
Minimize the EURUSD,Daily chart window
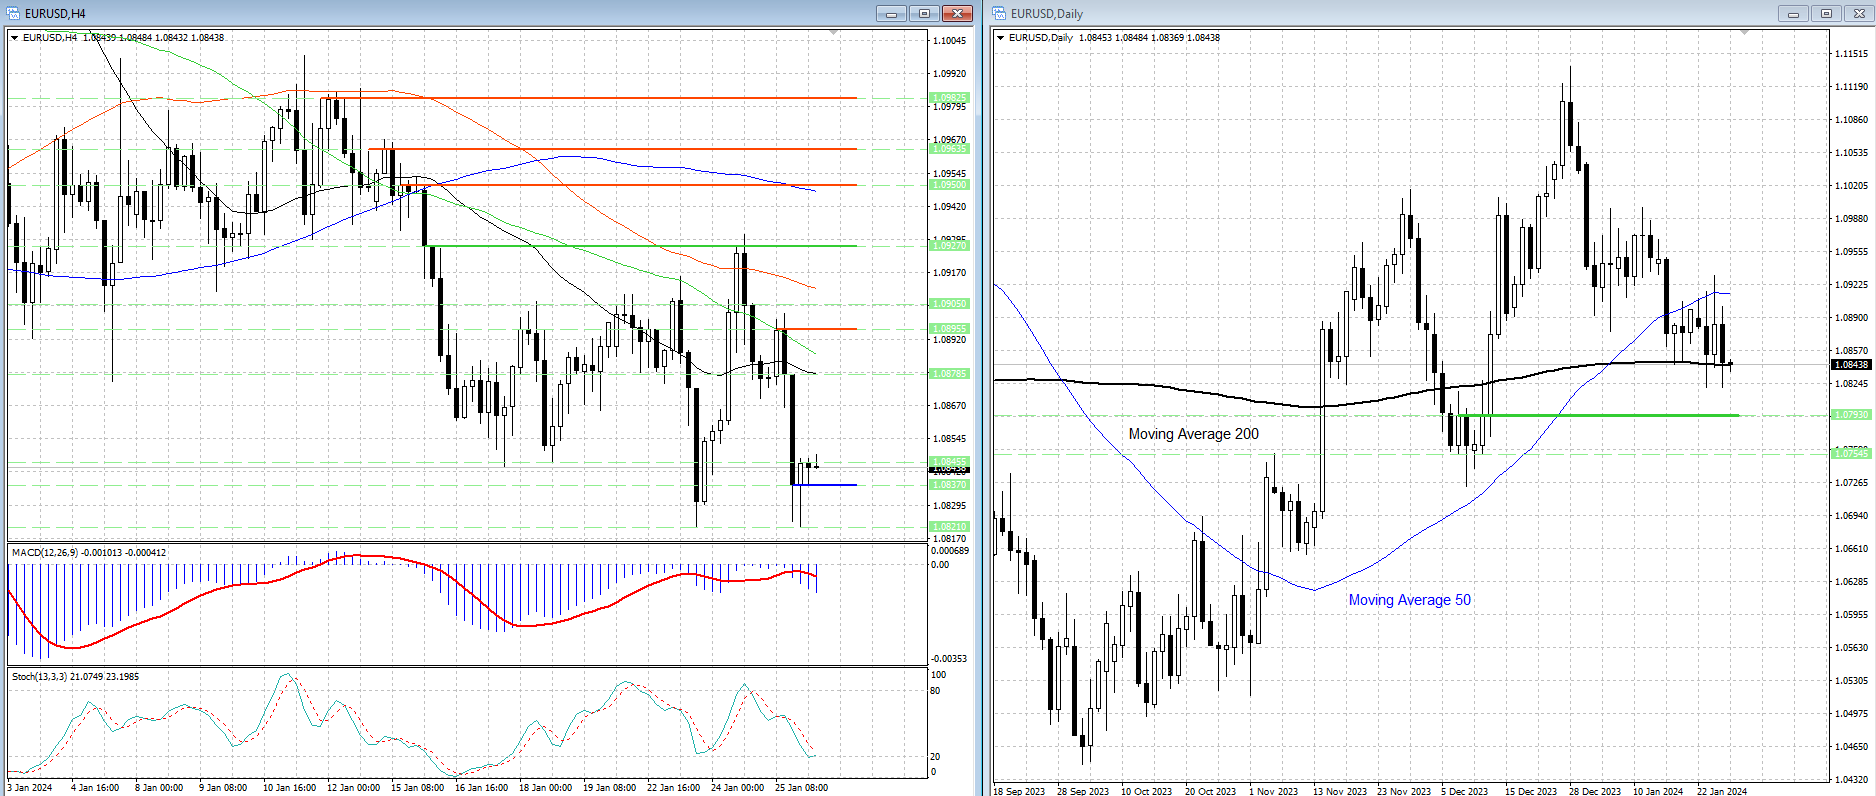[x=1793, y=13]
